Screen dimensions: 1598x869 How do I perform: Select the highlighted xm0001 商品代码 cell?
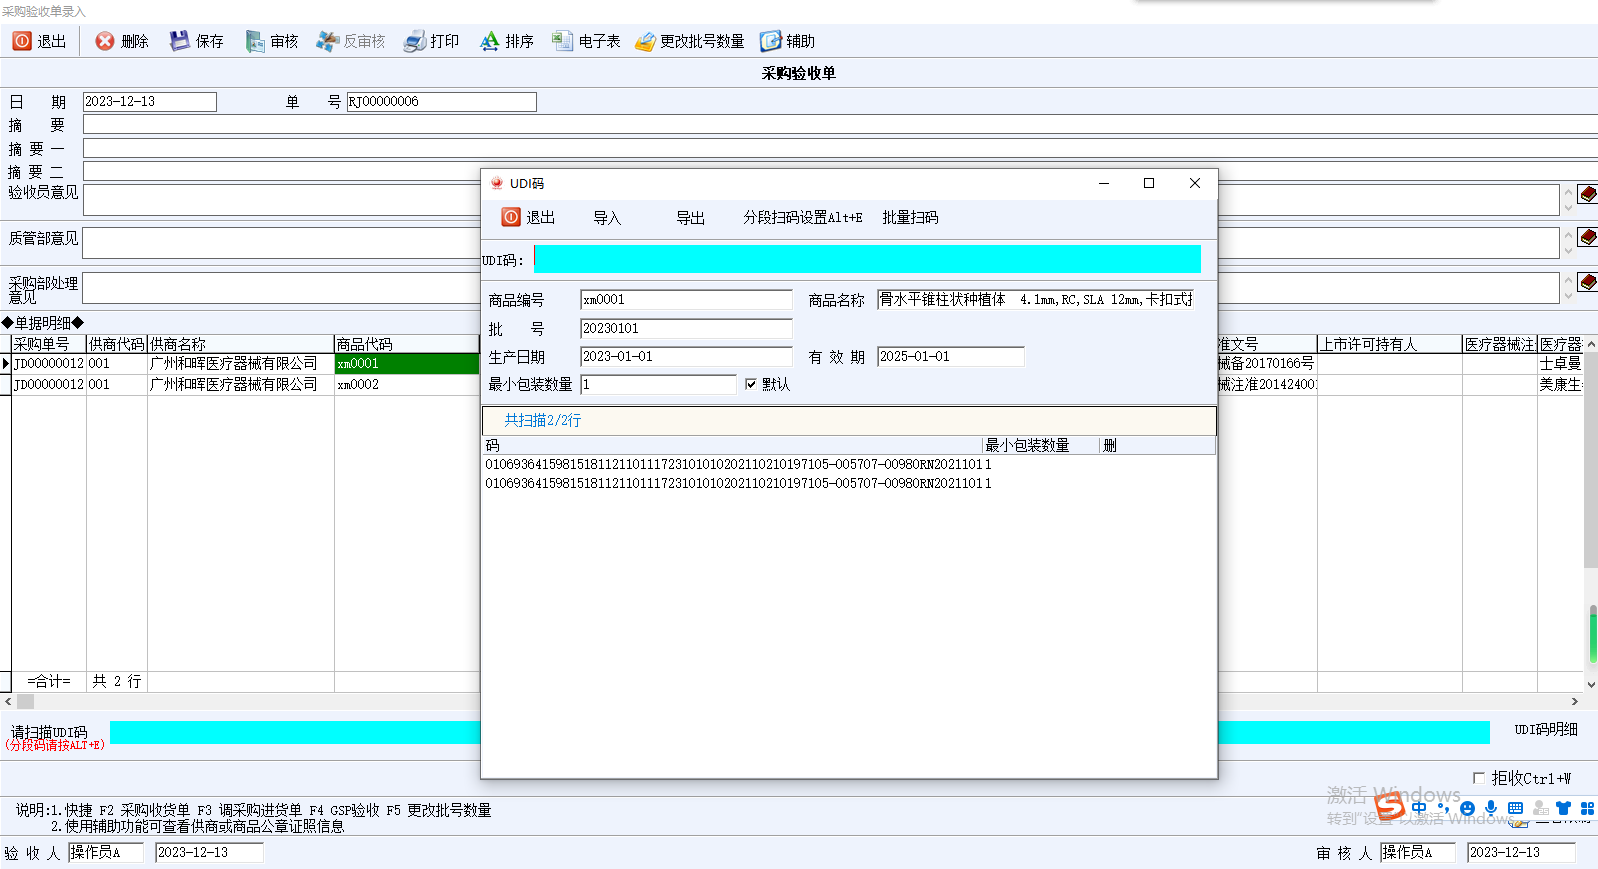point(407,364)
